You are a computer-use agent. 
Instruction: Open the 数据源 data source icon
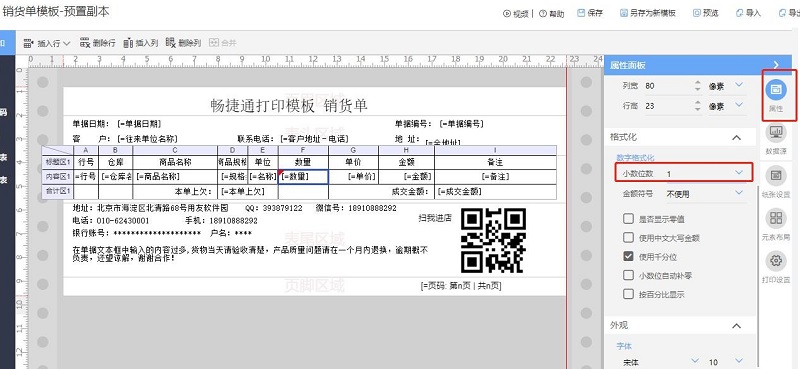click(x=776, y=133)
